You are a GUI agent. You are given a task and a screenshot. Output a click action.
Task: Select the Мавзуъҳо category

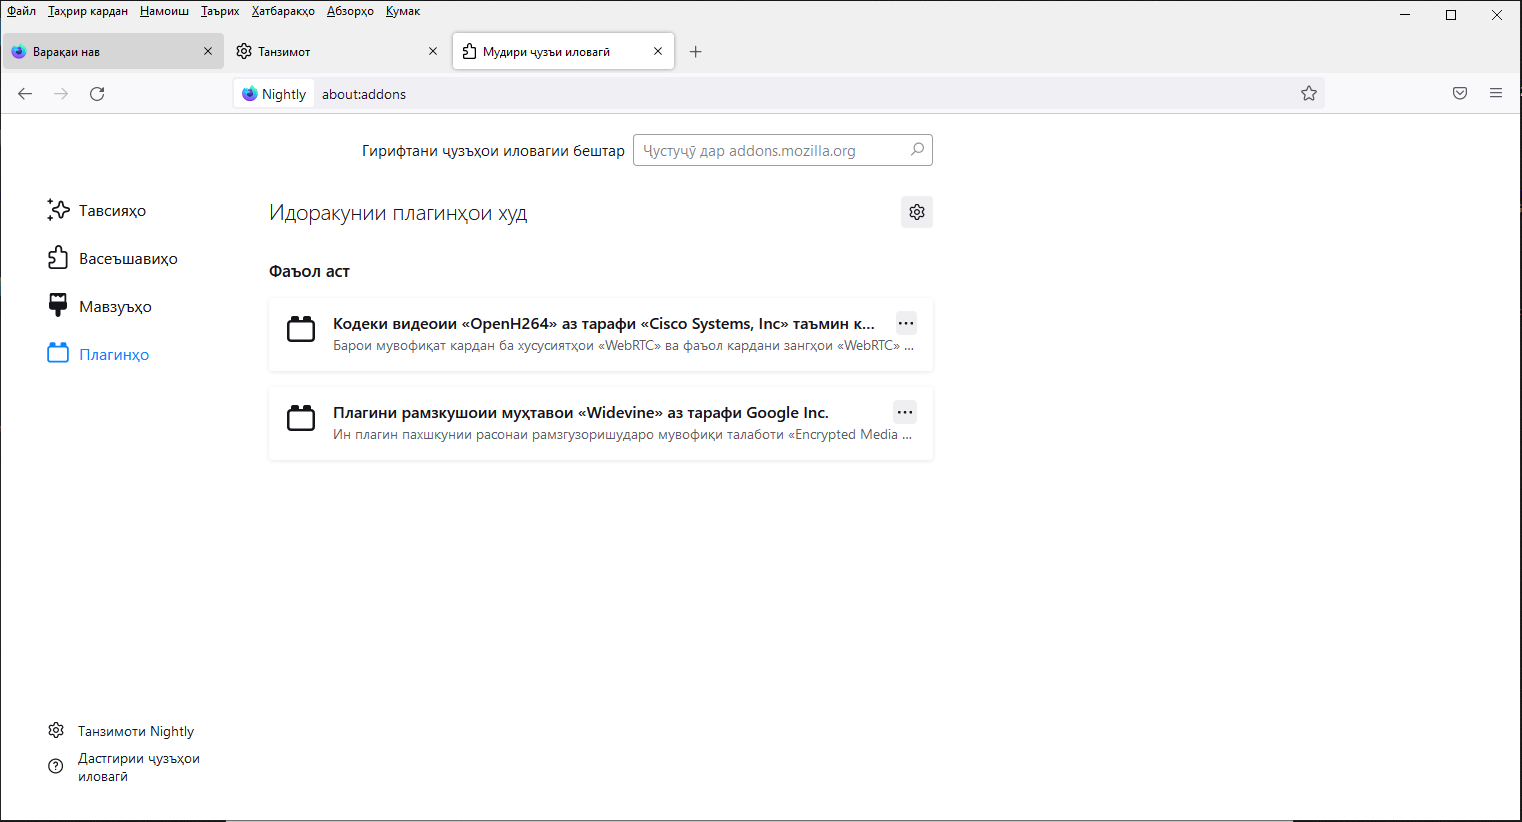[x=101, y=307]
